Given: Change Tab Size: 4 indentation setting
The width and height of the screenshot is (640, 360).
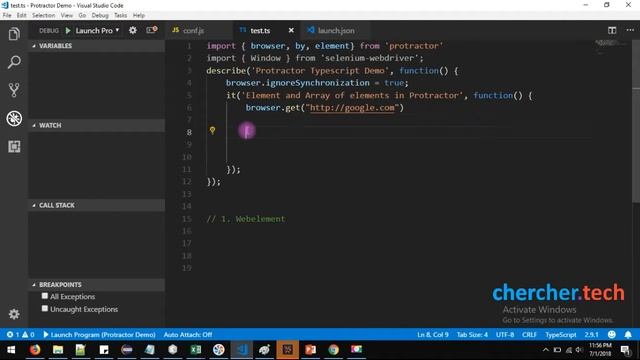Looking at the screenshot, I should tap(472, 335).
